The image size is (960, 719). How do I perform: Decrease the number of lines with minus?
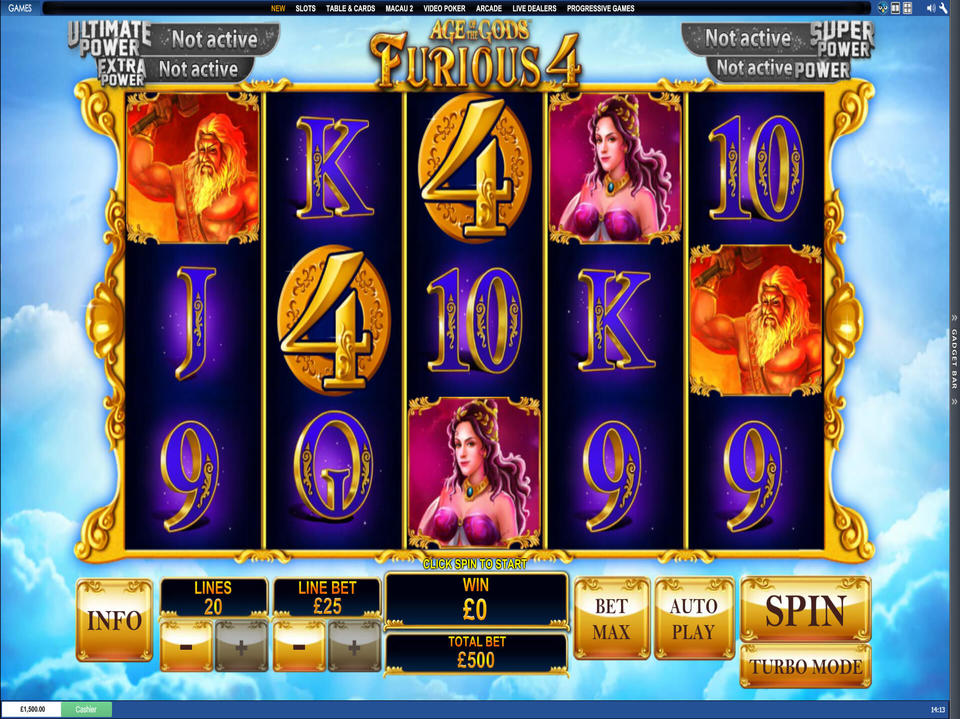pyautogui.click(x=186, y=646)
